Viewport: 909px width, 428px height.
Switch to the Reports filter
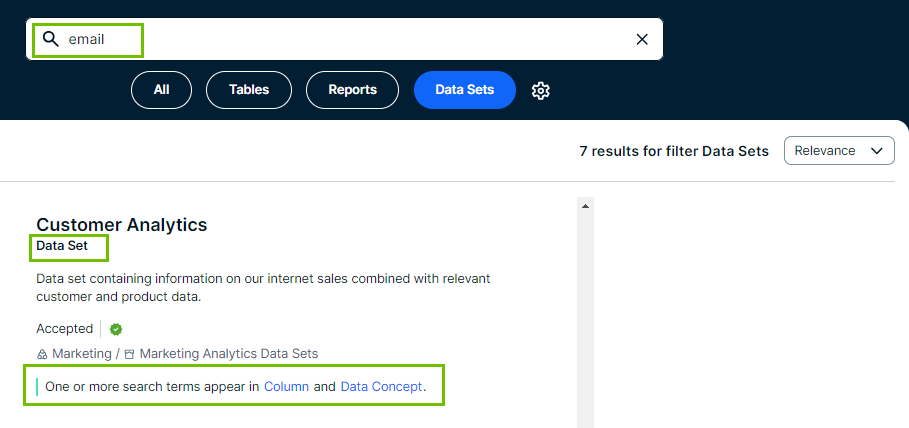pyautogui.click(x=352, y=90)
